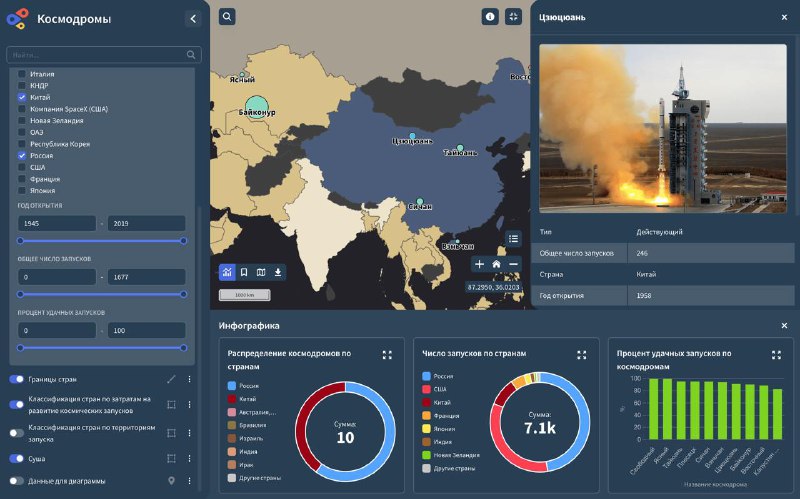This screenshot has width=800, height=499.
Task: Open options menu for Суша layer
Action: coord(189,458)
